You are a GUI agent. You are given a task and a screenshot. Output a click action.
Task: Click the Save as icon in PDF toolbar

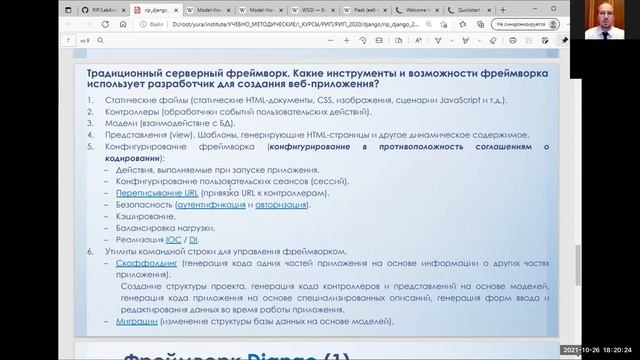(545, 40)
